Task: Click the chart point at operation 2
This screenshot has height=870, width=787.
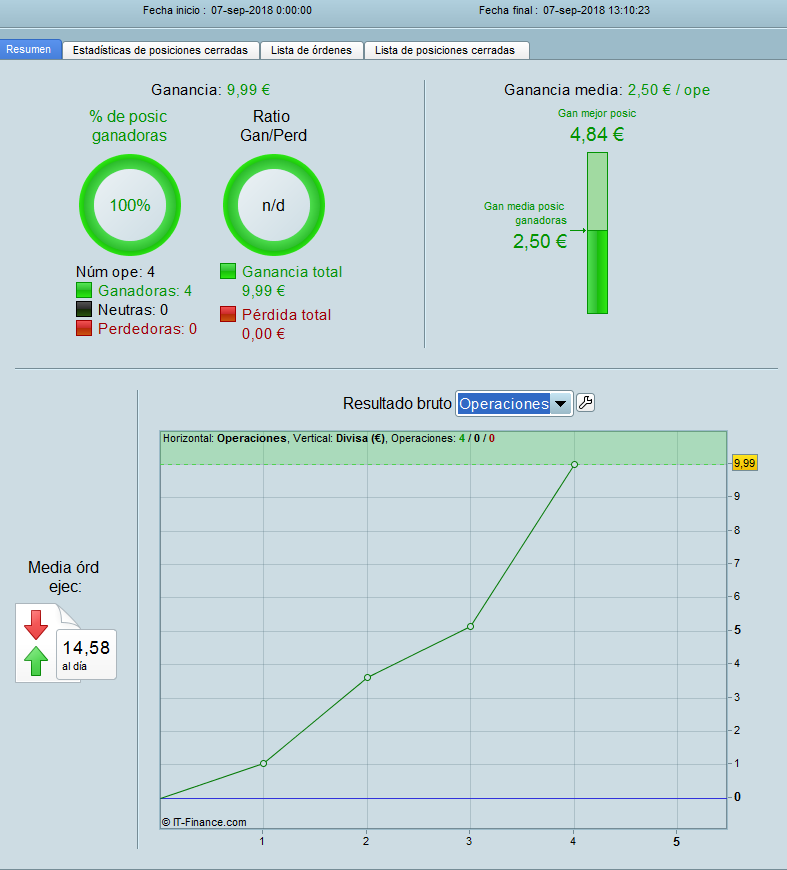Action: [x=367, y=677]
